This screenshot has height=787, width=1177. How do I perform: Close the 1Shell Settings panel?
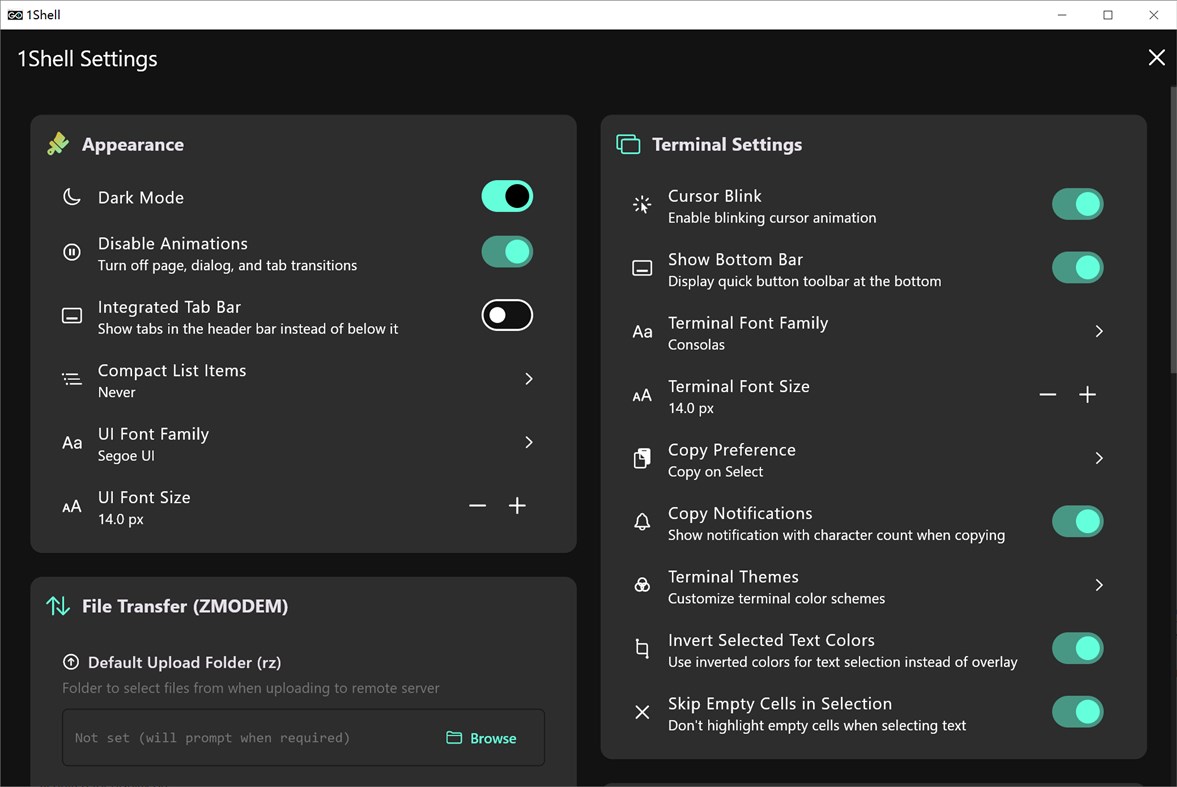coord(1156,58)
